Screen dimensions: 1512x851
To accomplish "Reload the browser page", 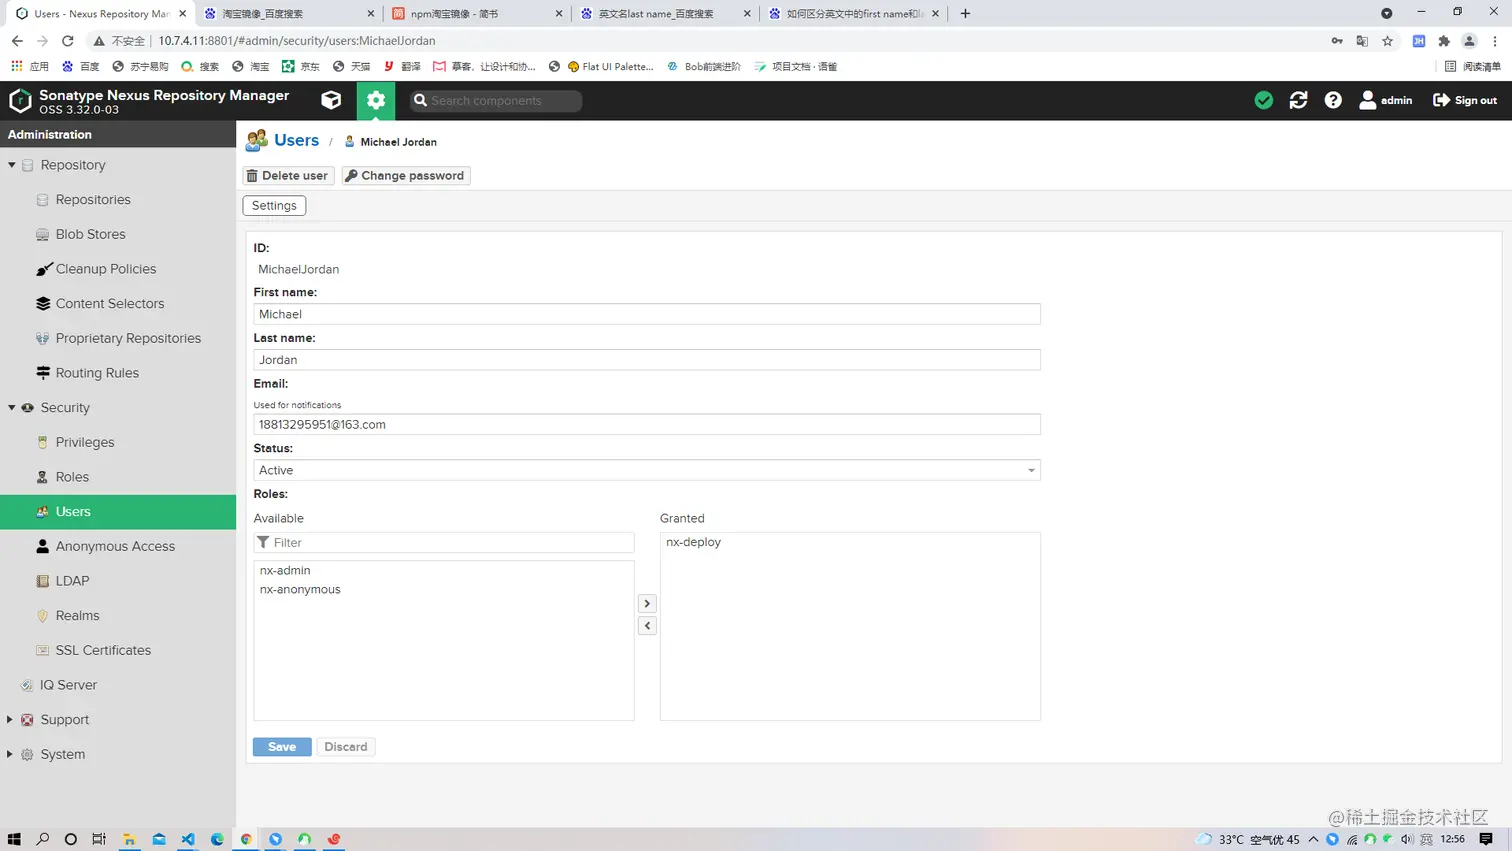I will click(68, 41).
